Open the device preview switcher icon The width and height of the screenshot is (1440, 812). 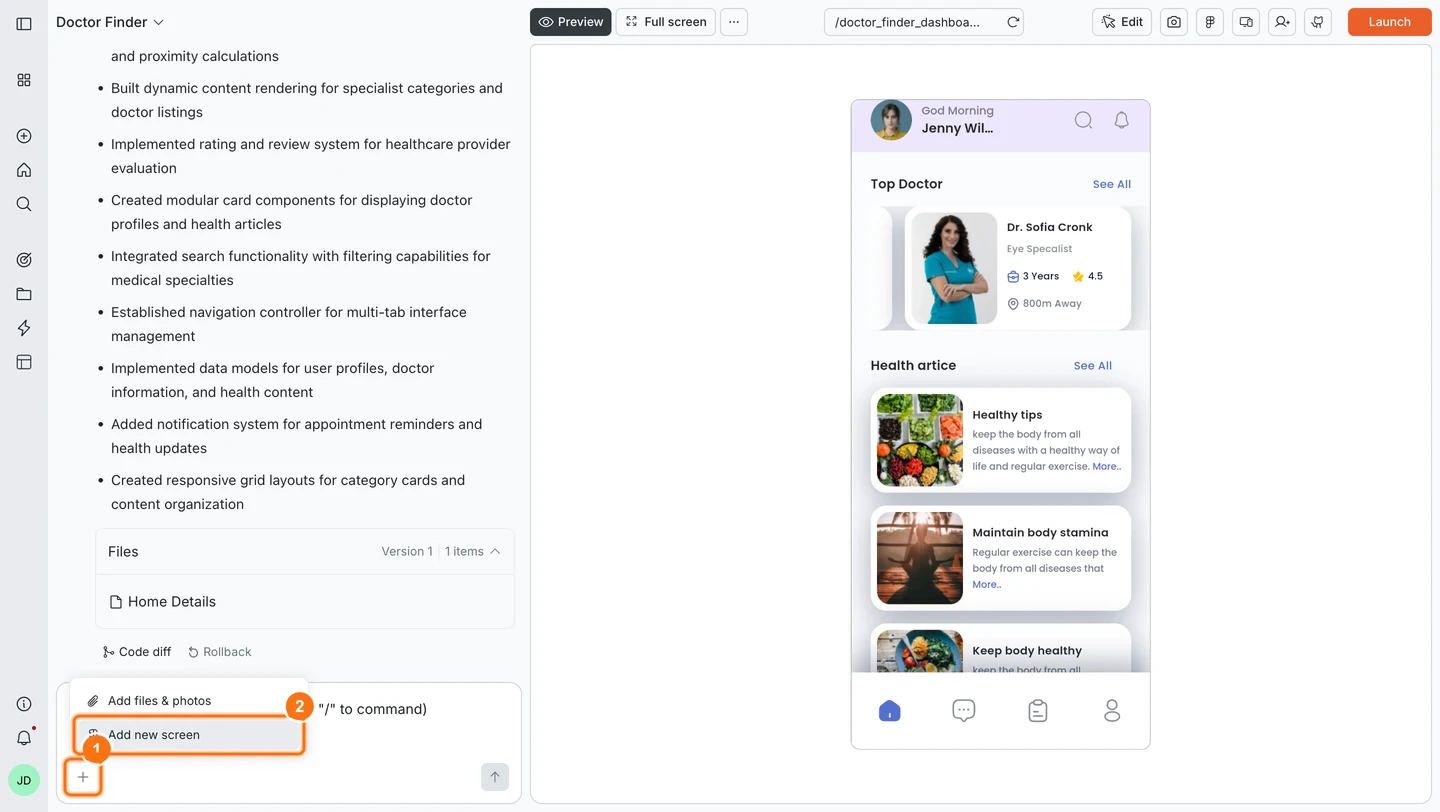point(1245,21)
